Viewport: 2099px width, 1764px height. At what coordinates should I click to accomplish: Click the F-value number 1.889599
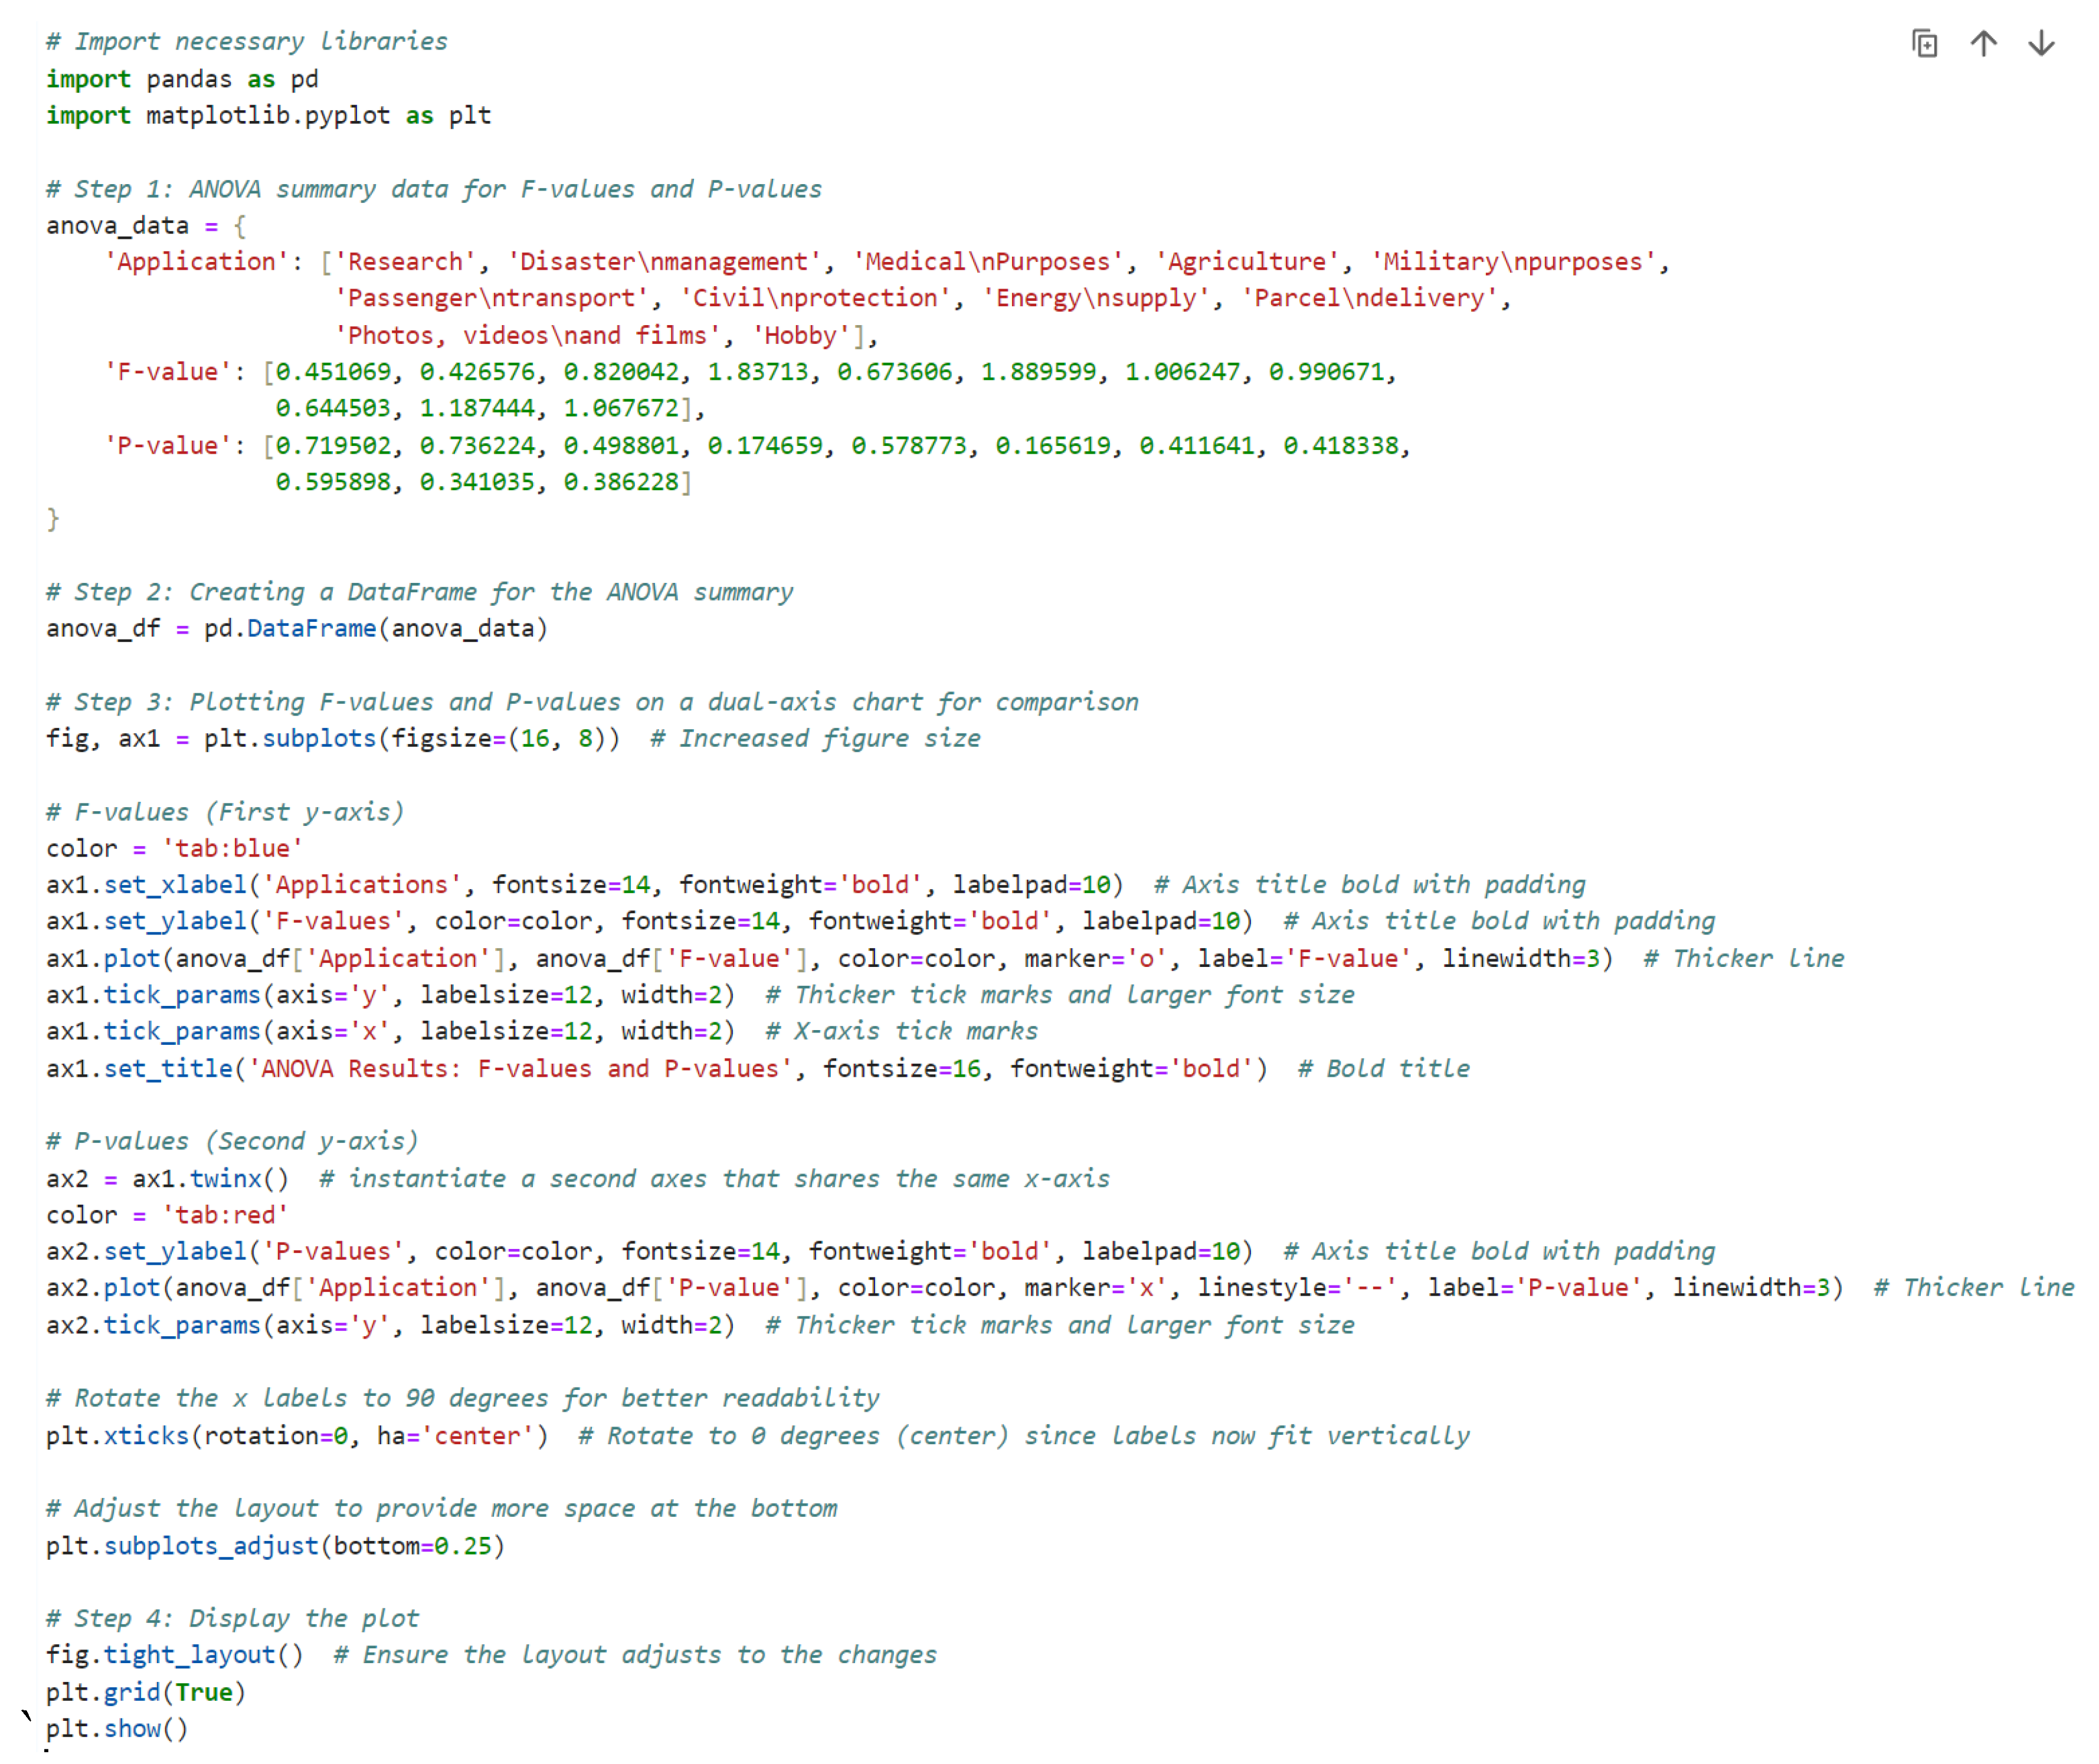pos(1038,372)
